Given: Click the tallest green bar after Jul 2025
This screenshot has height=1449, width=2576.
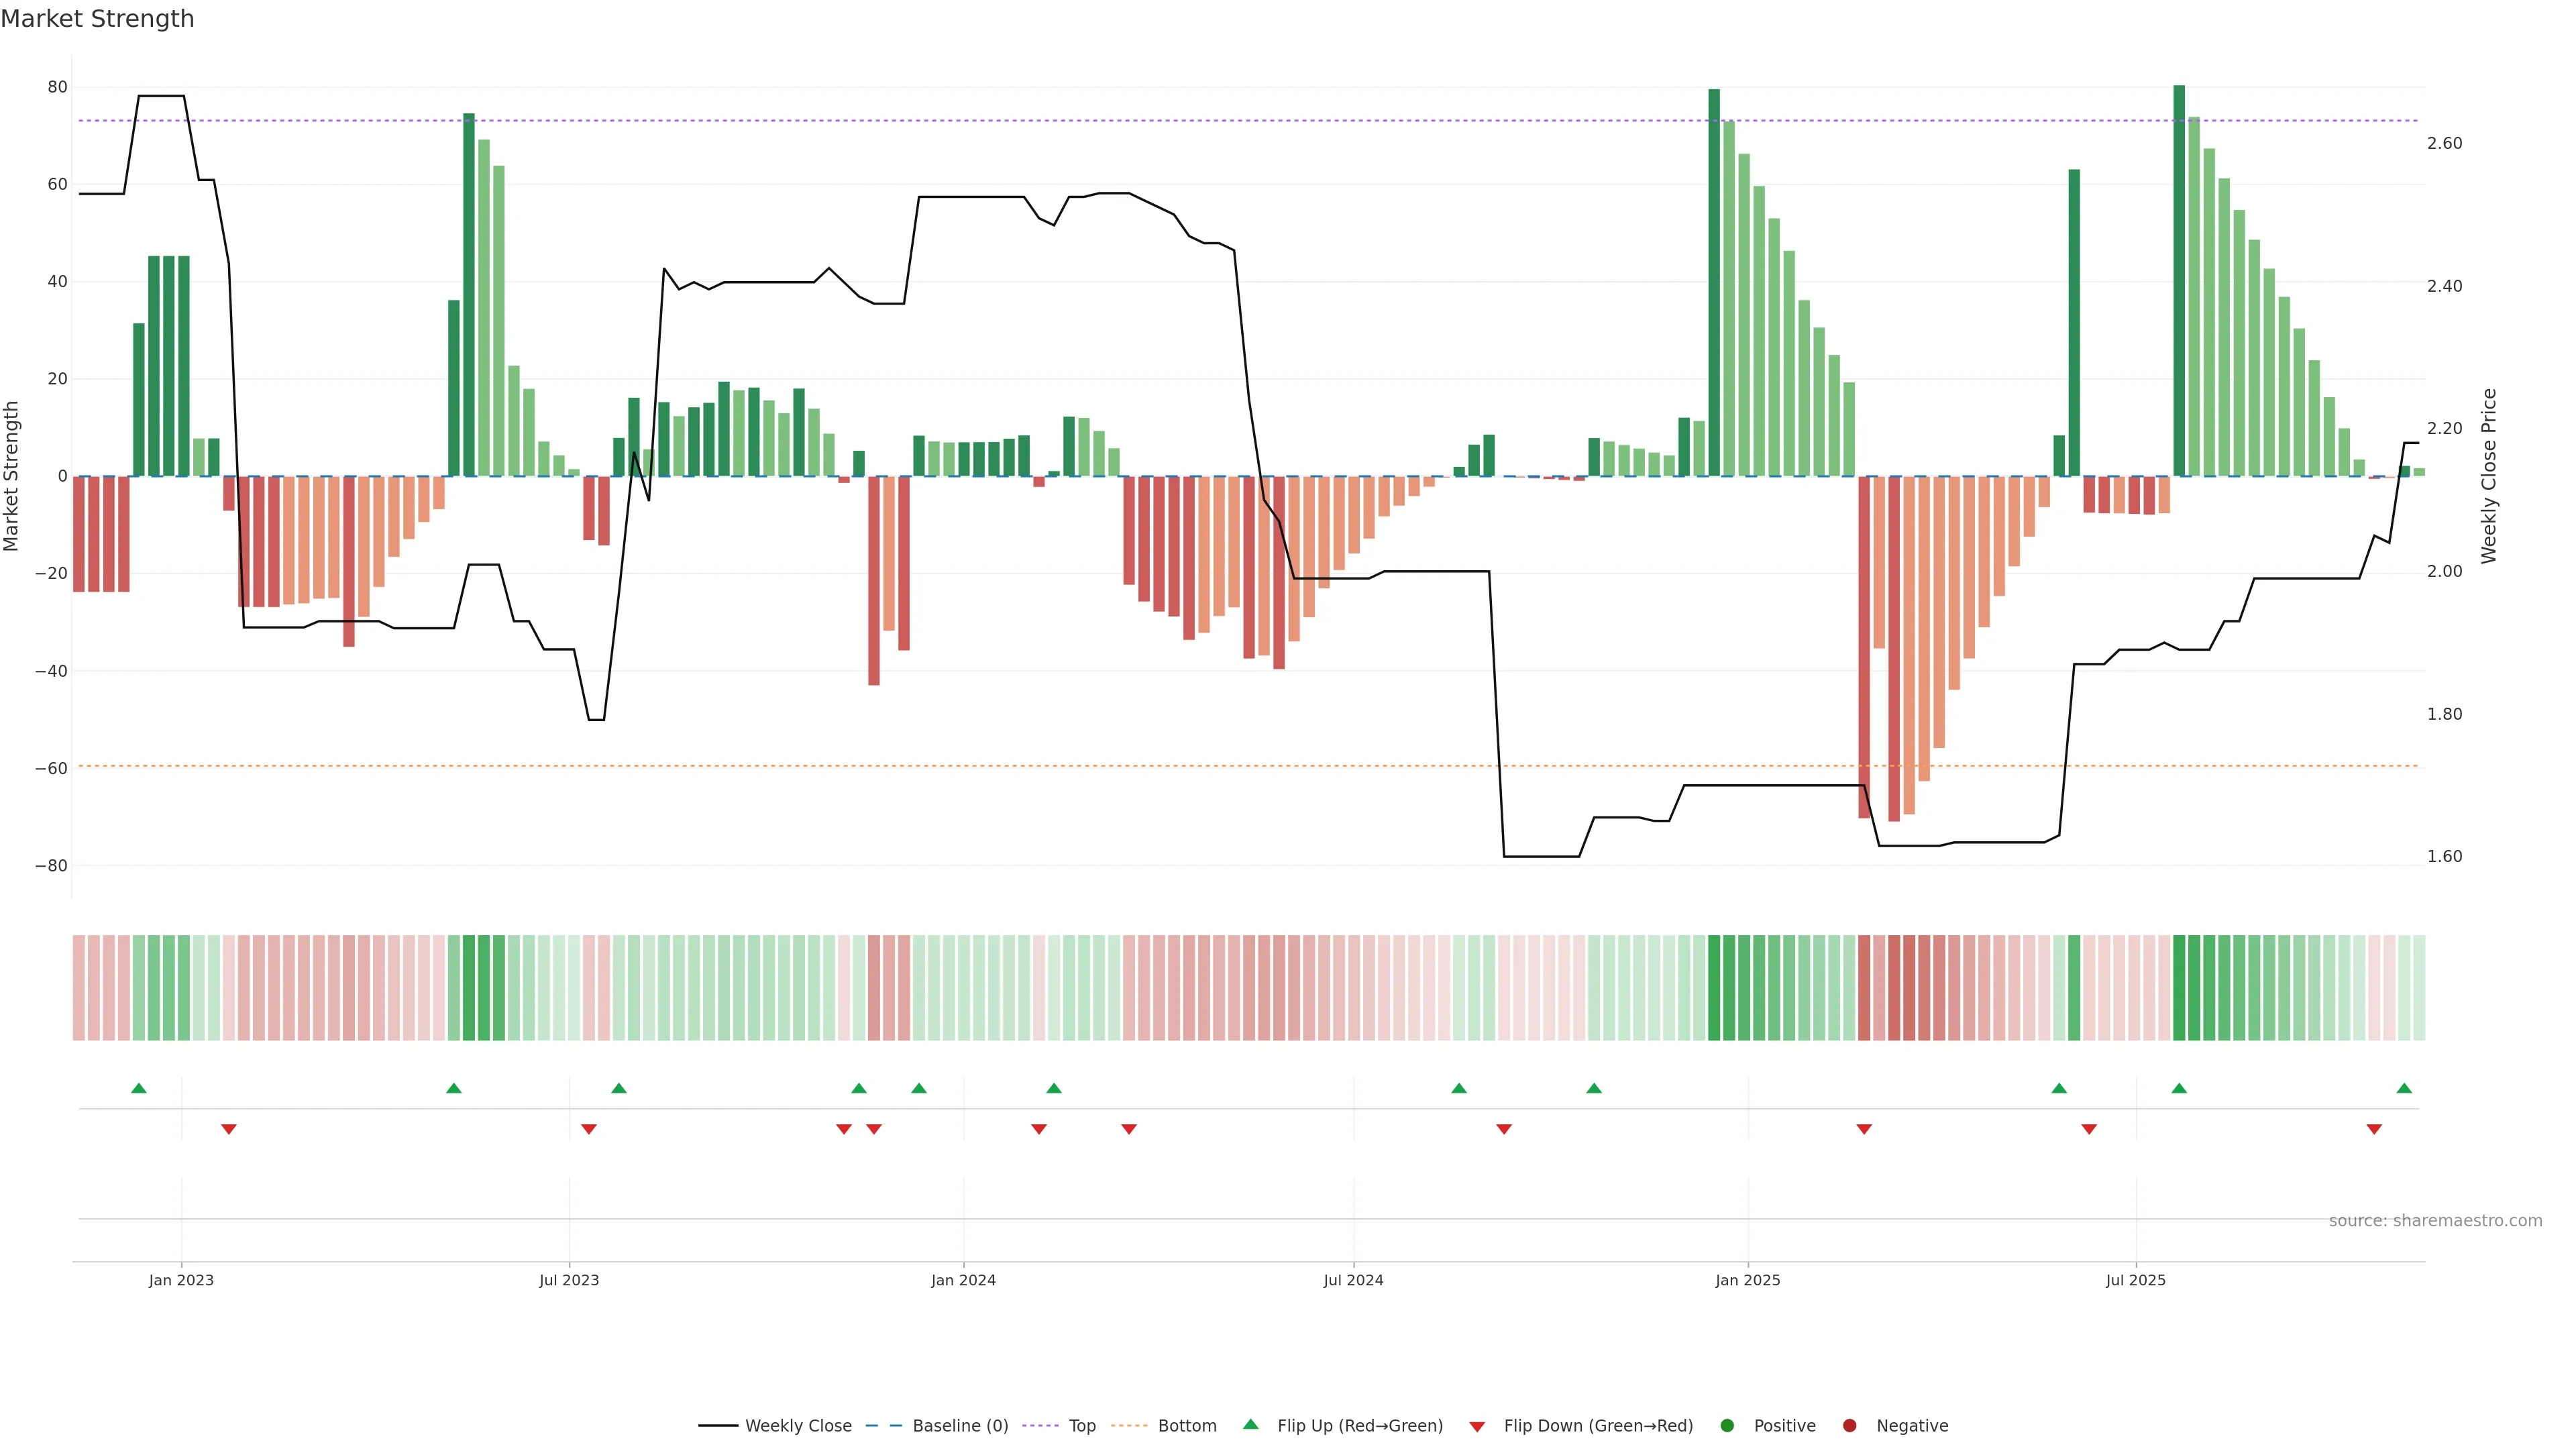Looking at the screenshot, I should click(x=2179, y=280).
